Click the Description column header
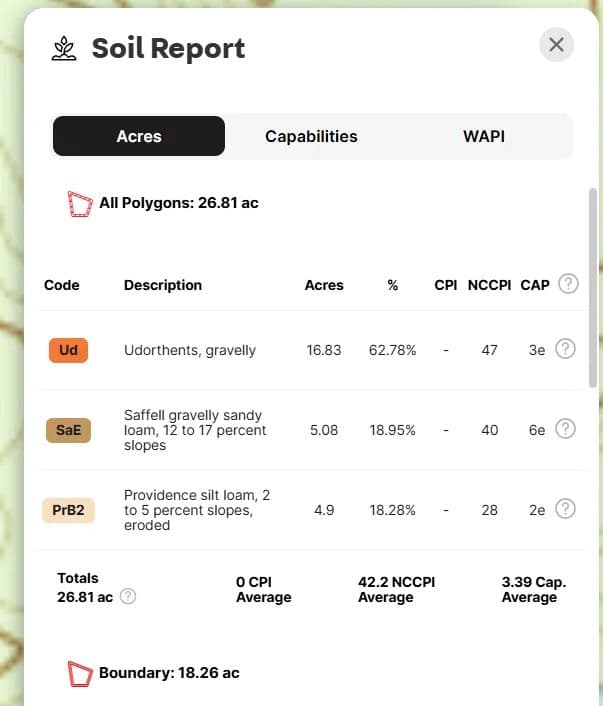Viewport: 603px width, 706px height. [163, 285]
